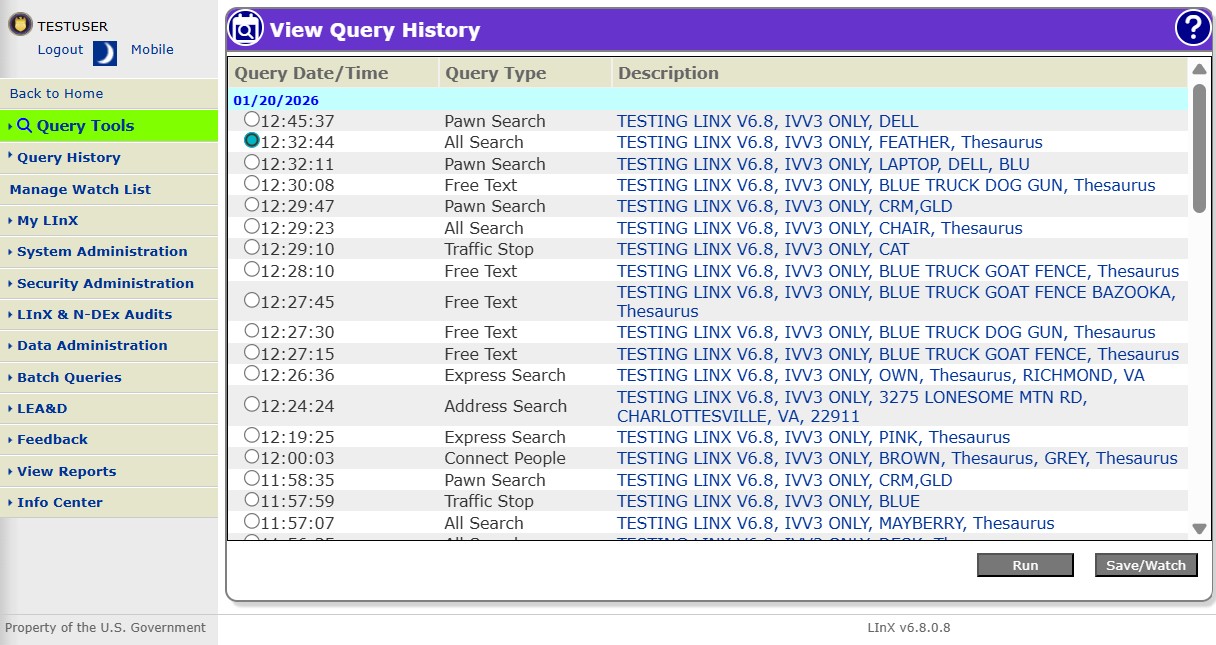Select the 12:30:08 Free Text radio button

(x=252, y=184)
